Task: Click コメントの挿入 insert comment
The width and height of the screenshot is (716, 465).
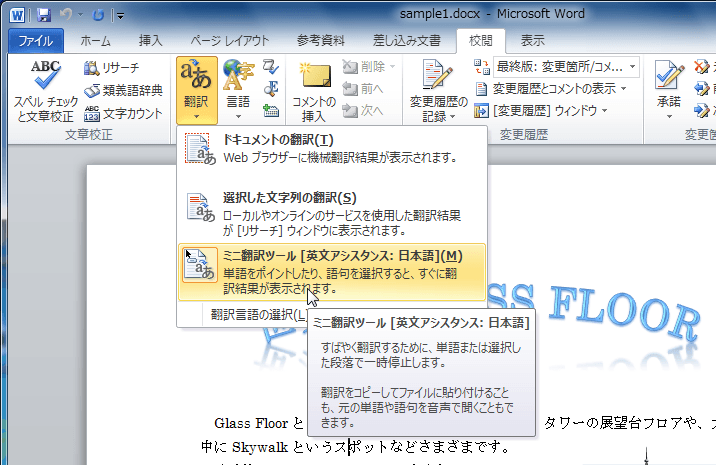Action: tap(314, 91)
